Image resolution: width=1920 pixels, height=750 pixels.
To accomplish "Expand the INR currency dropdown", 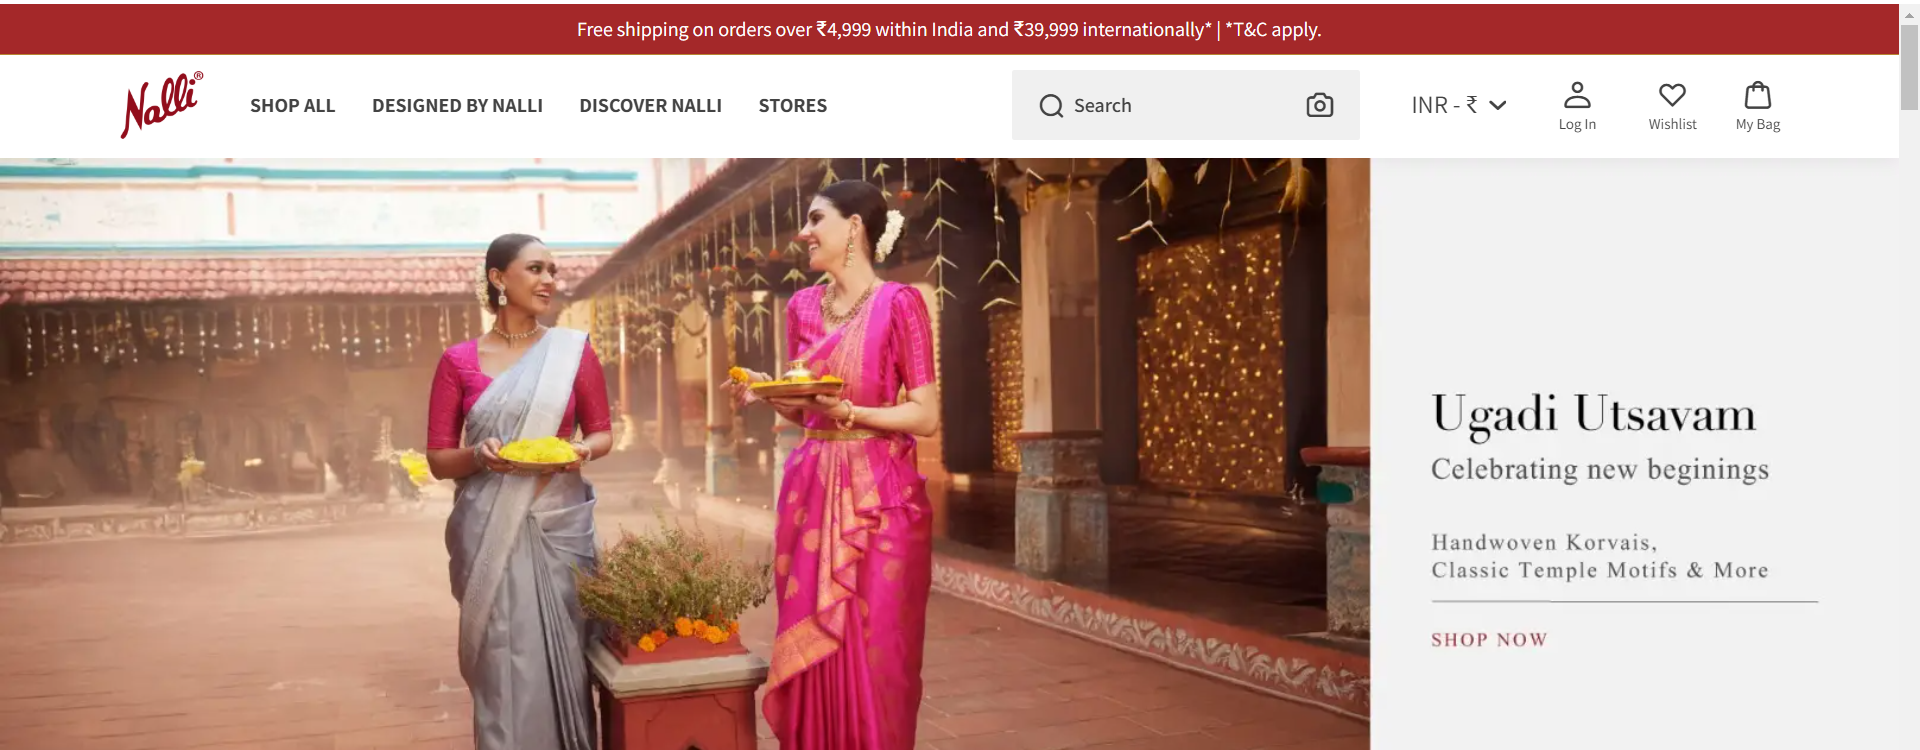I will (1459, 105).
